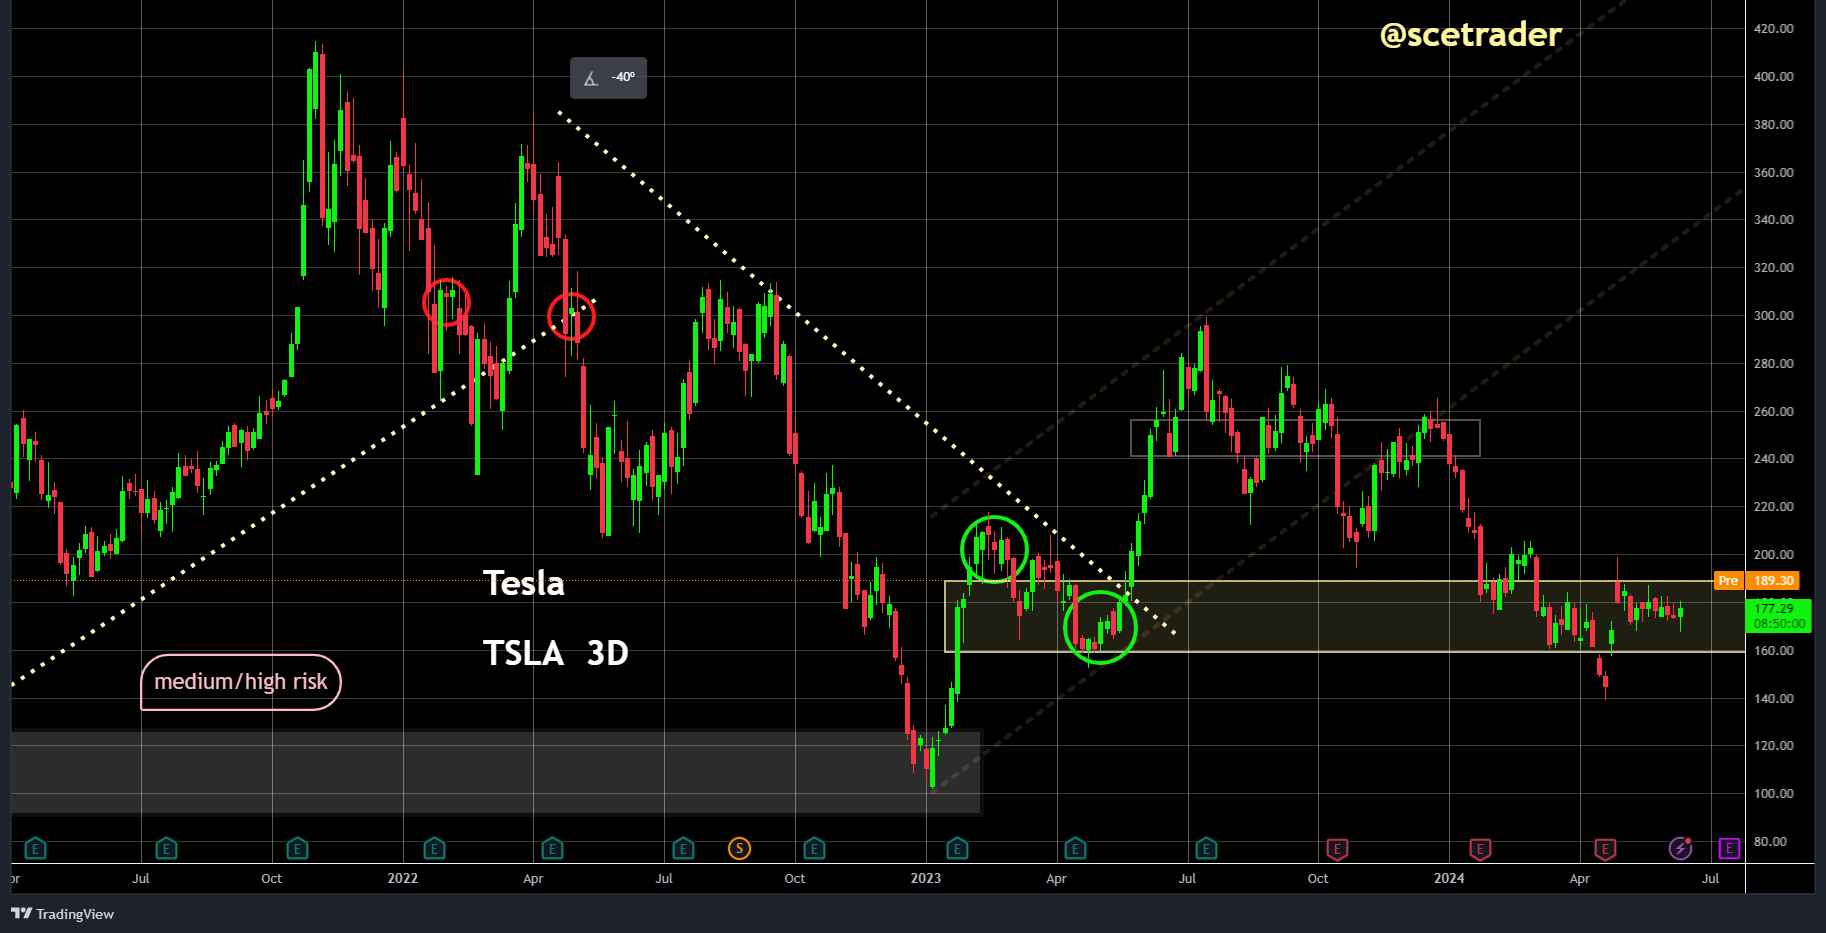Image resolution: width=1826 pixels, height=933 pixels.
Task: Select the earnings marker for October 2021
Action: [297, 849]
